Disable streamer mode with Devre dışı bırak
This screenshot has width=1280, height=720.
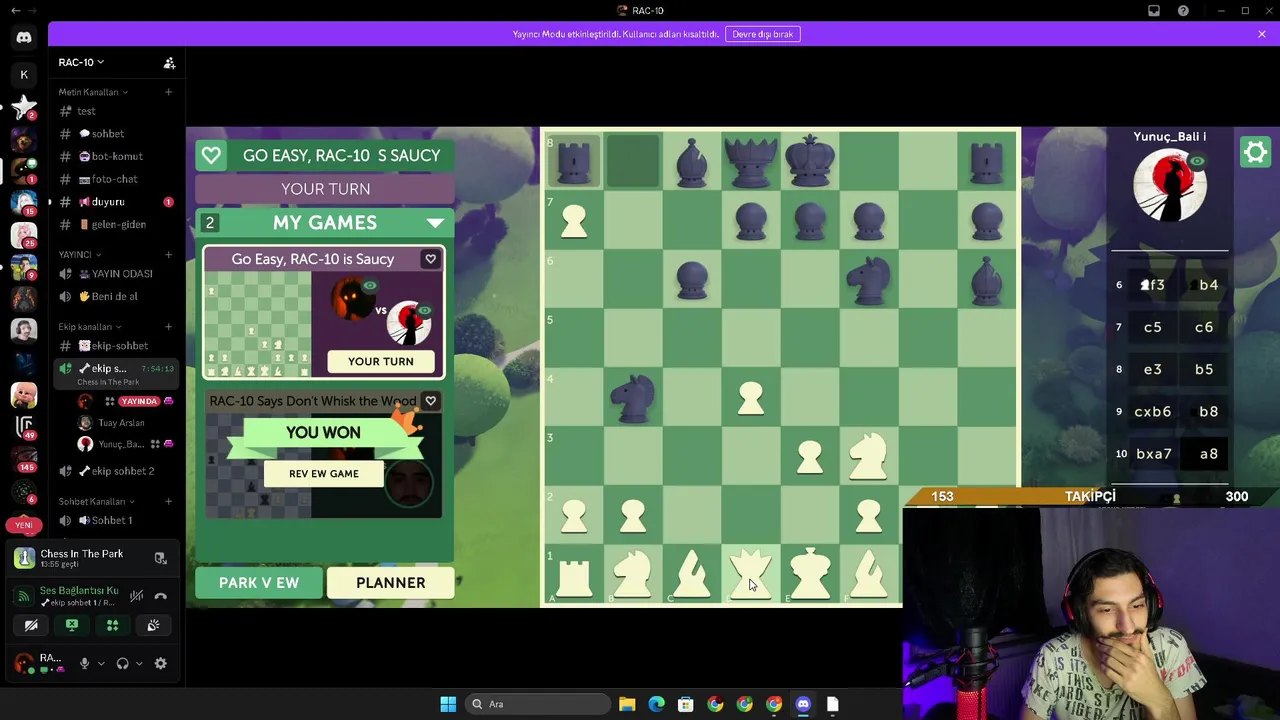[x=763, y=34]
